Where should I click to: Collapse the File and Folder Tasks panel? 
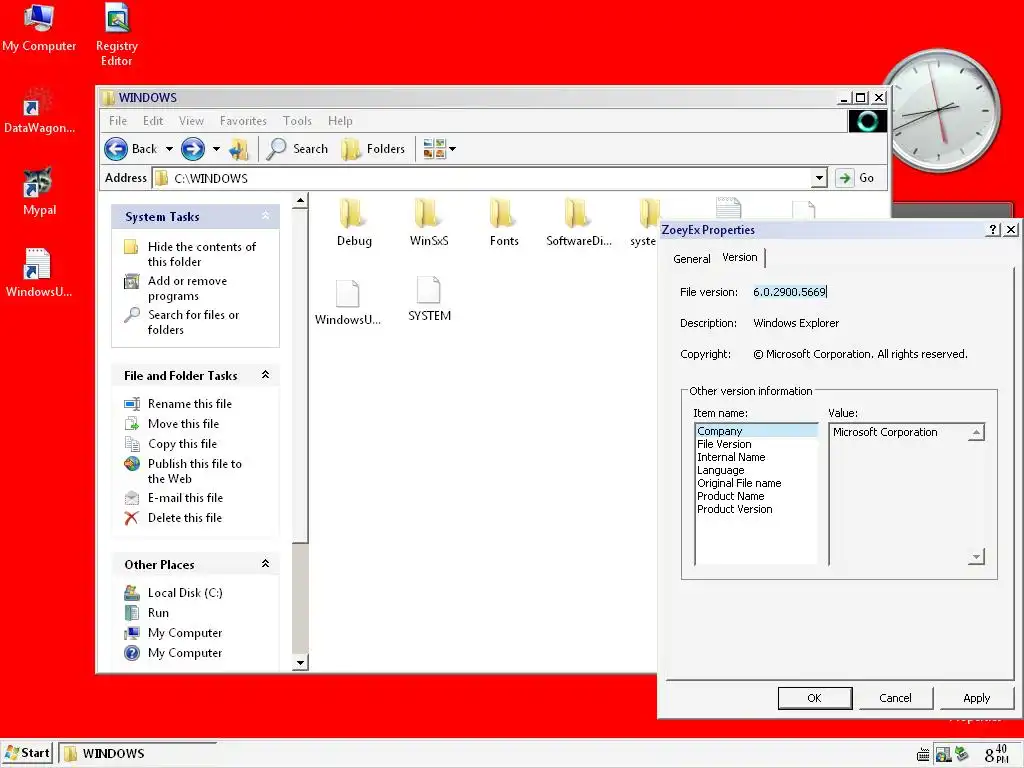click(x=265, y=375)
